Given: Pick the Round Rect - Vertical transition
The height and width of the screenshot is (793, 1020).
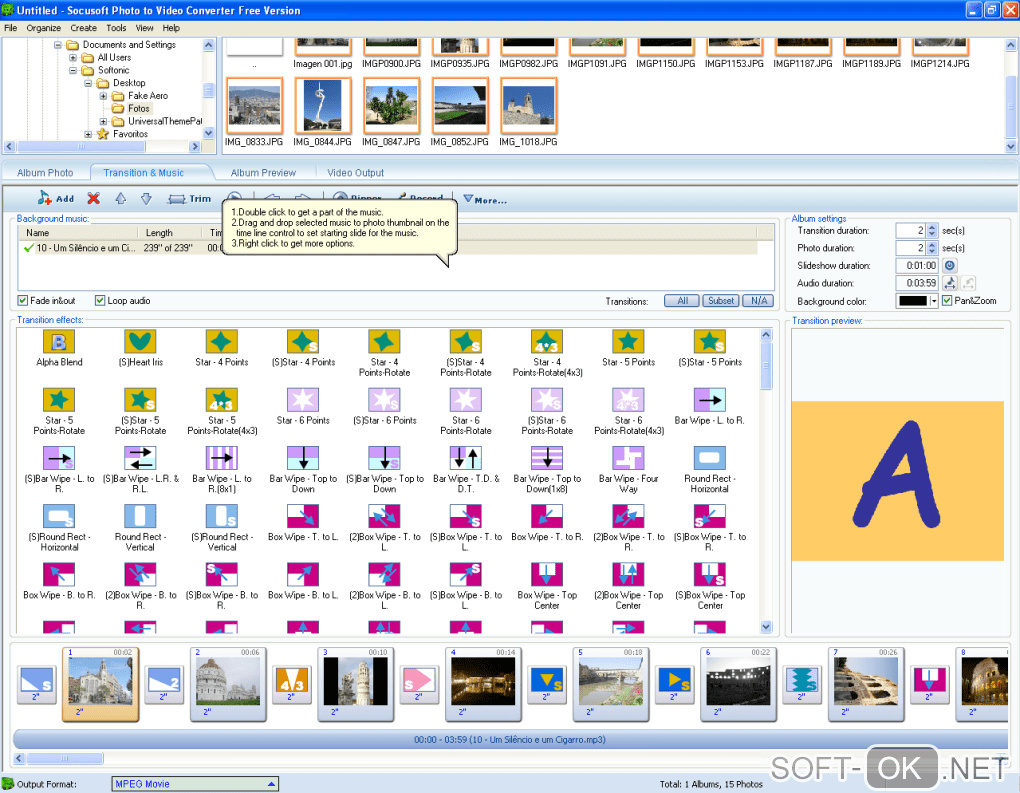Looking at the screenshot, I should click(141, 517).
